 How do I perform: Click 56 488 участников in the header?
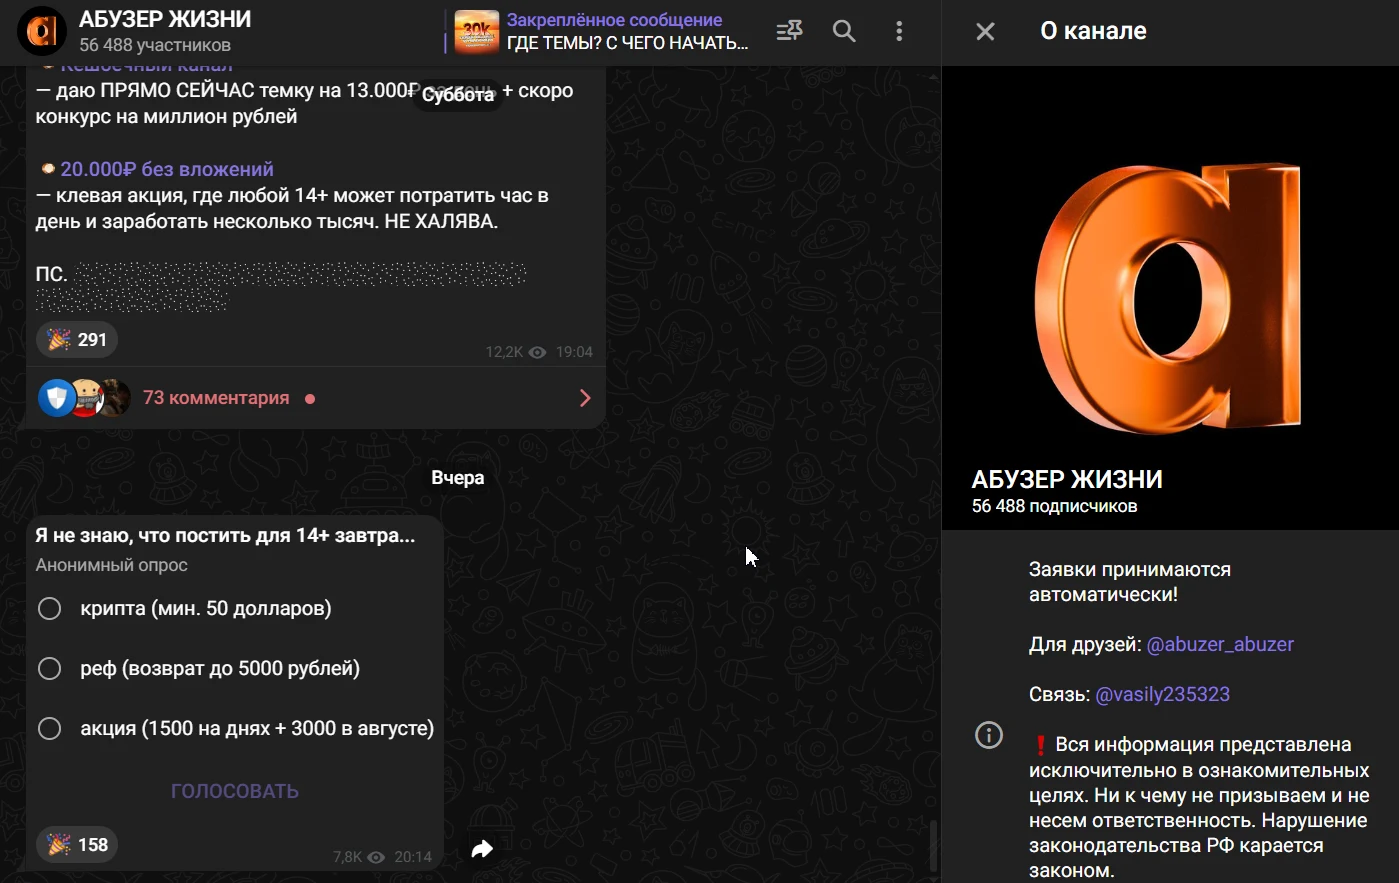click(x=155, y=45)
